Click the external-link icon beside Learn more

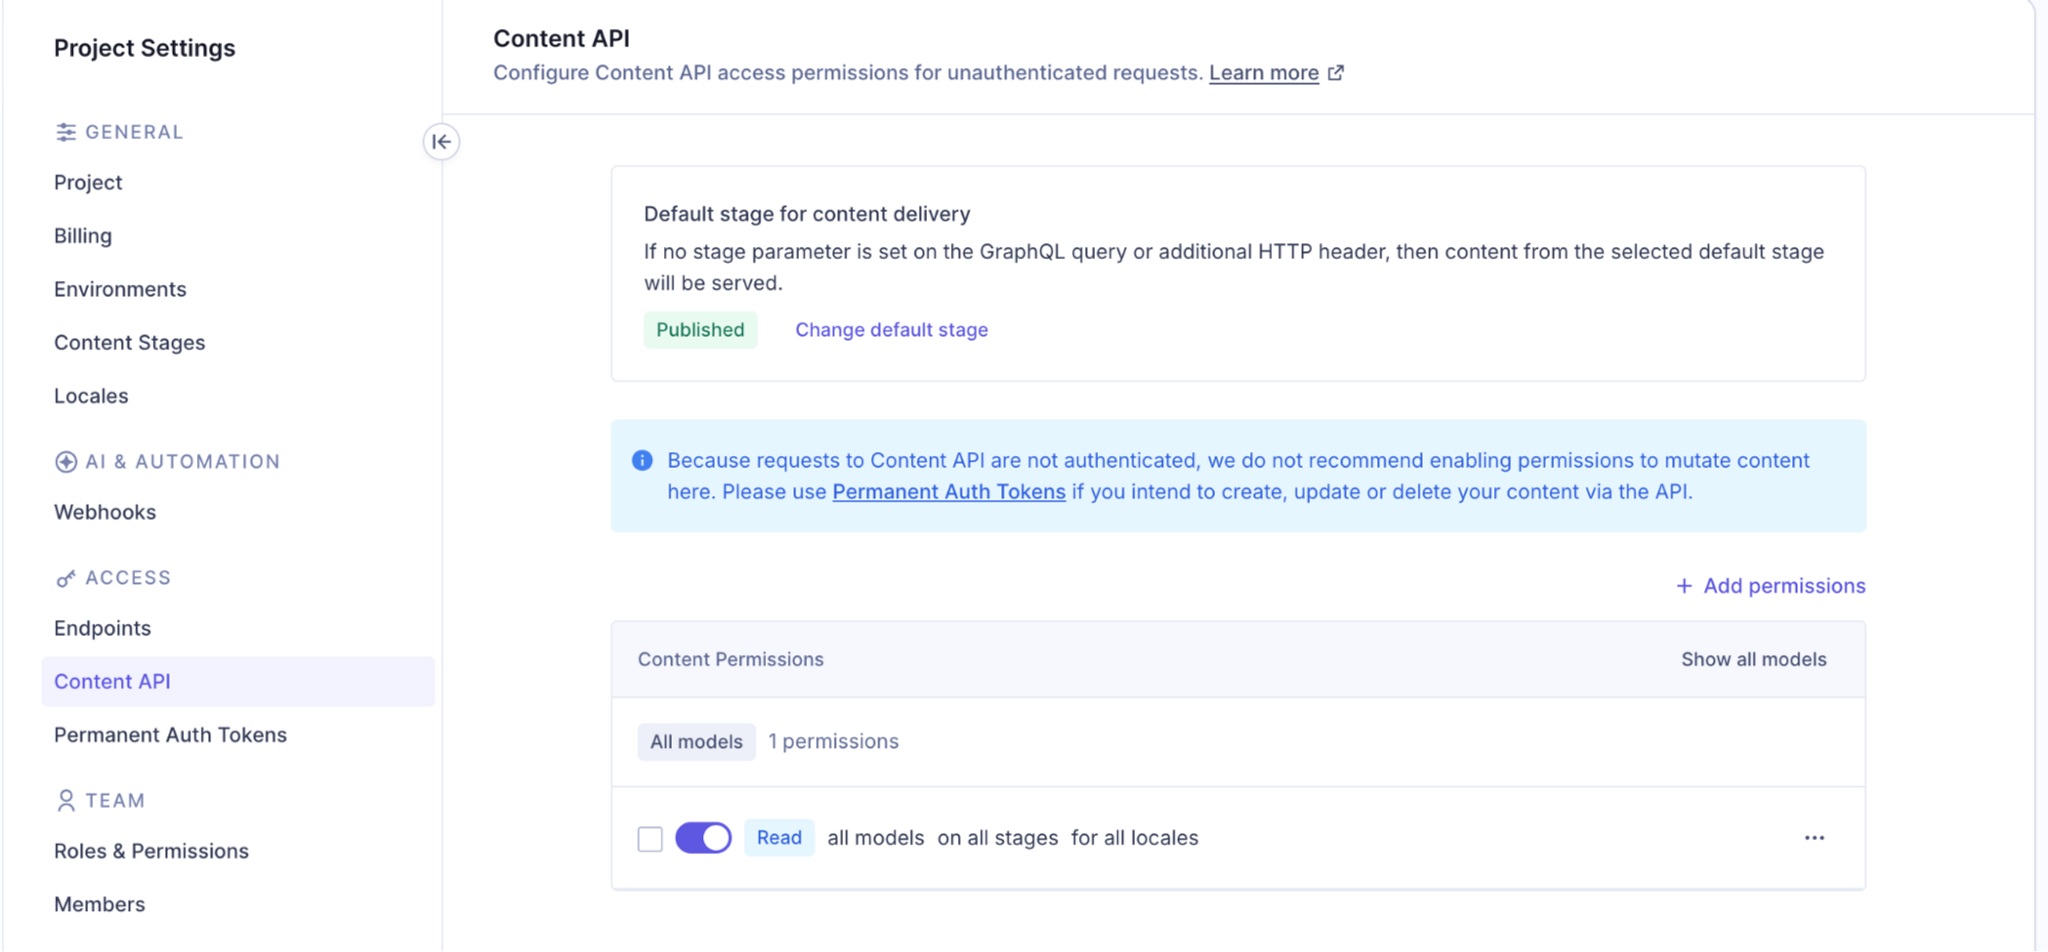1337,72
